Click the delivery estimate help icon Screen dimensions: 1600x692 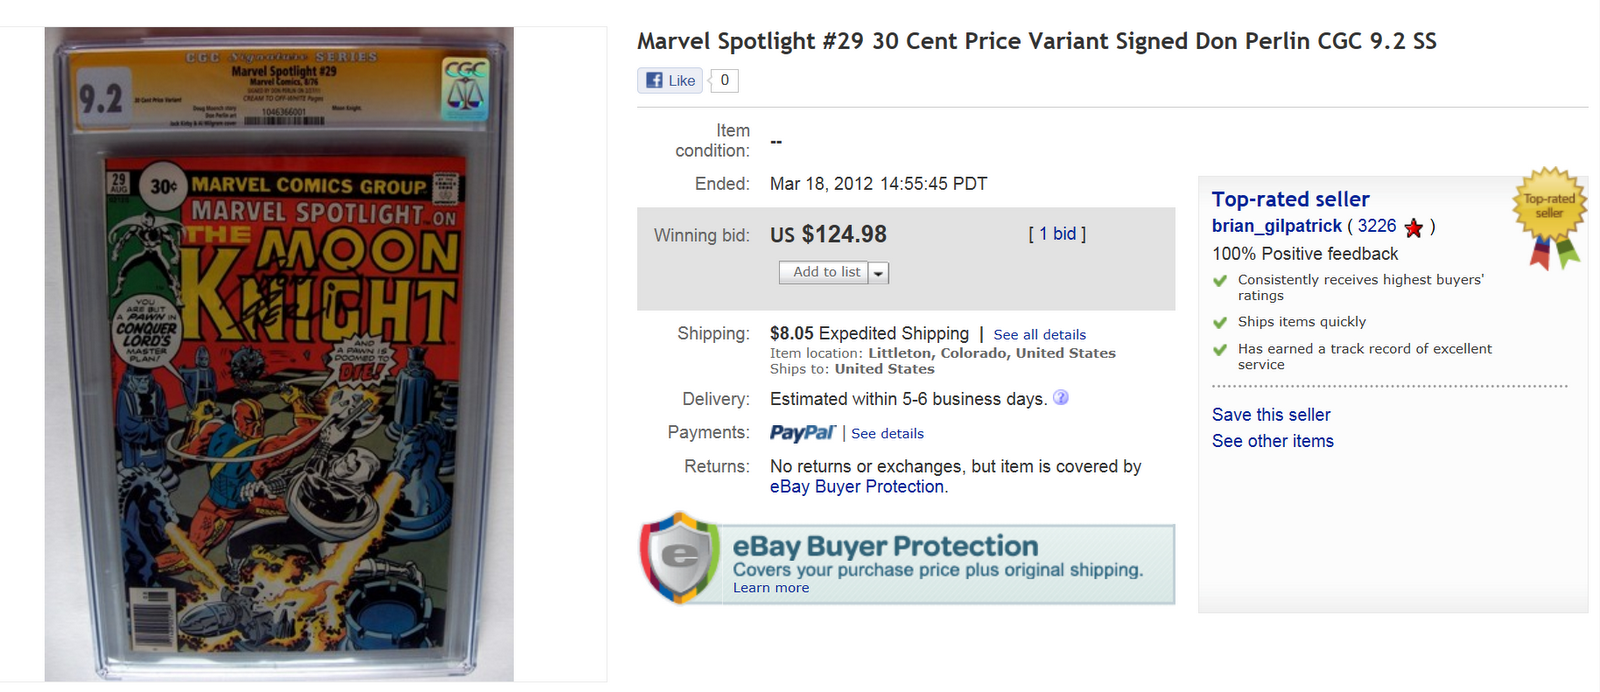click(x=1061, y=398)
